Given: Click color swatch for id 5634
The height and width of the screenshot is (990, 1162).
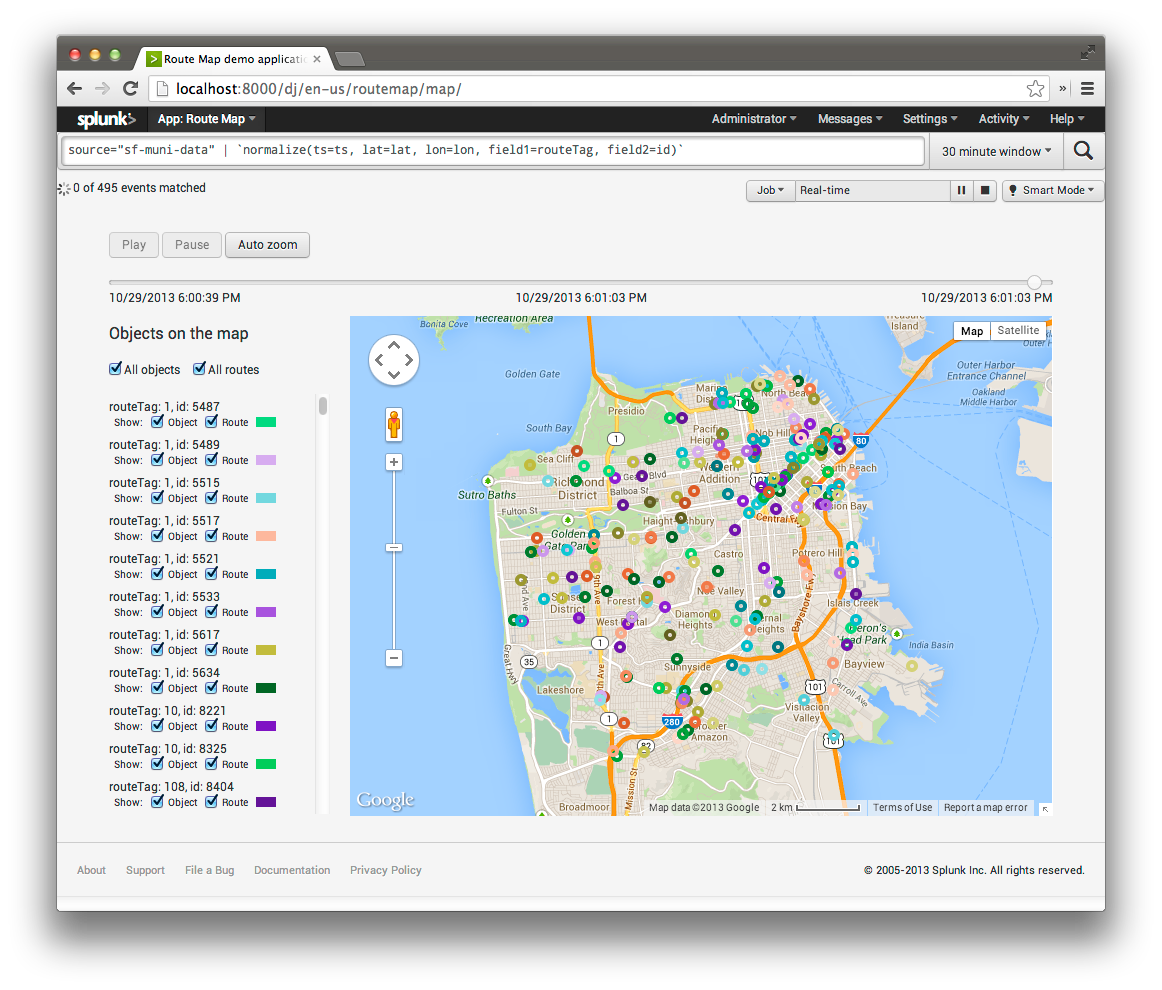Looking at the screenshot, I should pyautogui.click(x=266, y=688).
